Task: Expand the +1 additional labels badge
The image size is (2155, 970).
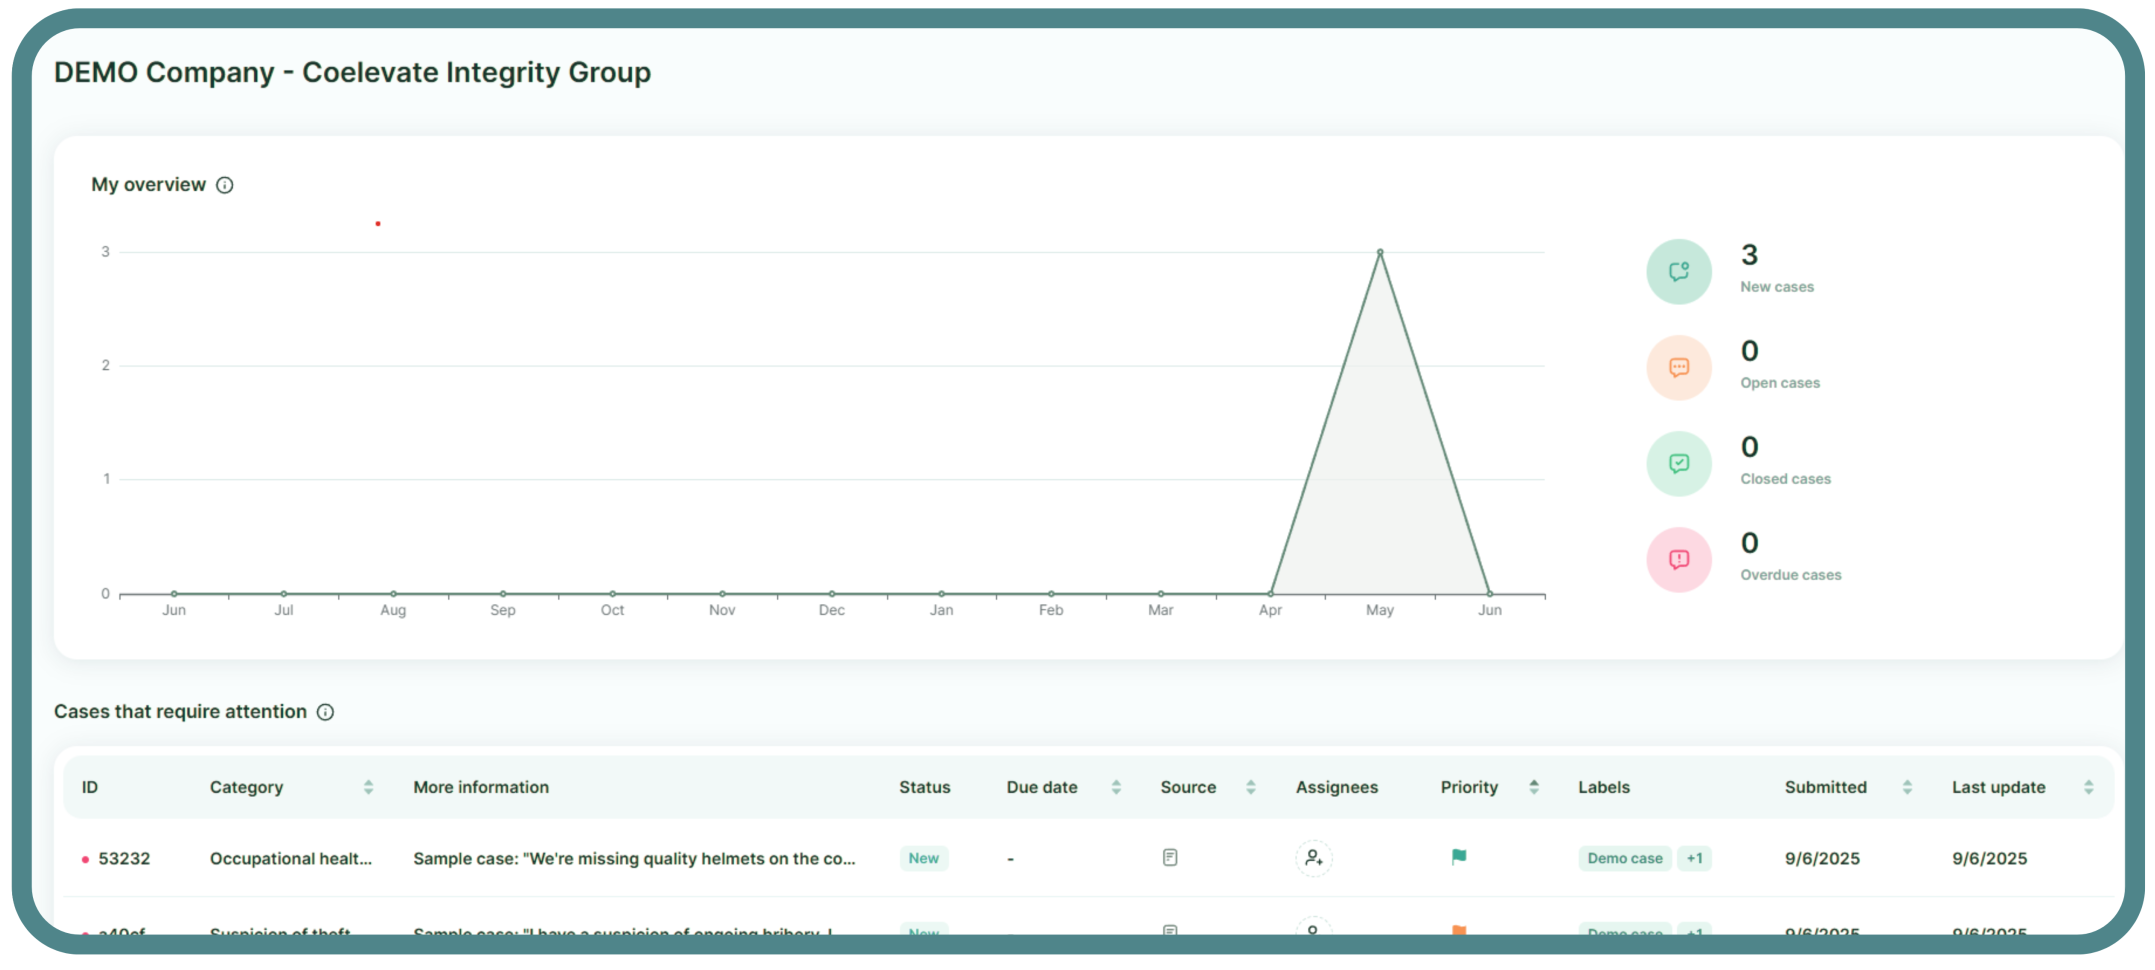Action: pos(1694,859)
